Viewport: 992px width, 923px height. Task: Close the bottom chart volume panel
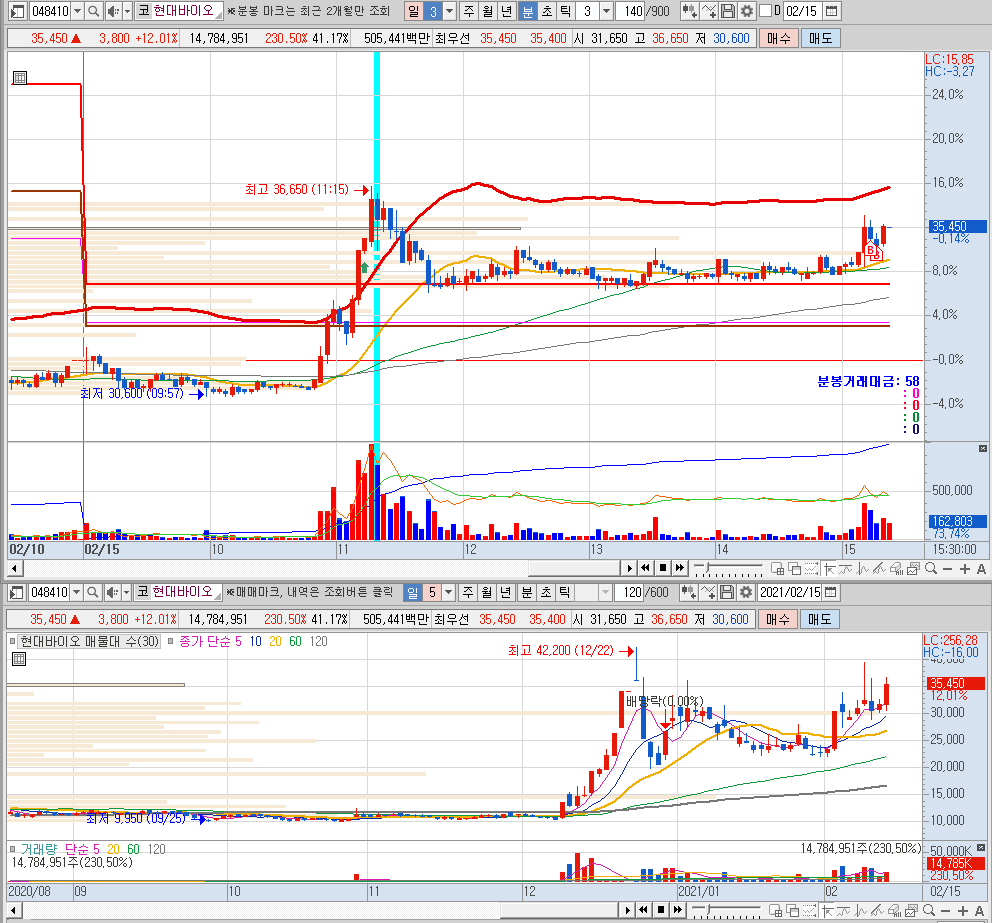[x=981, y=848]
